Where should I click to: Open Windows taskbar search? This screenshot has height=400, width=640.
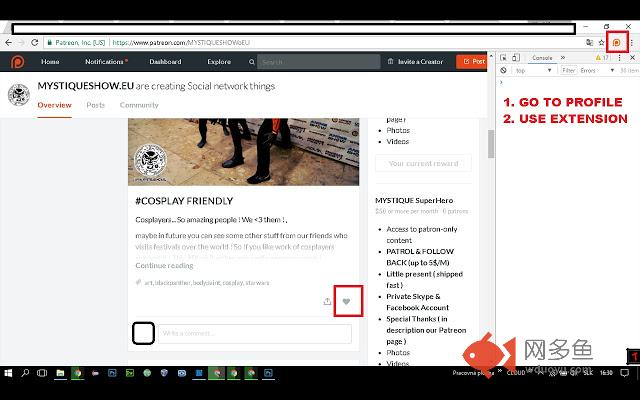25,373
